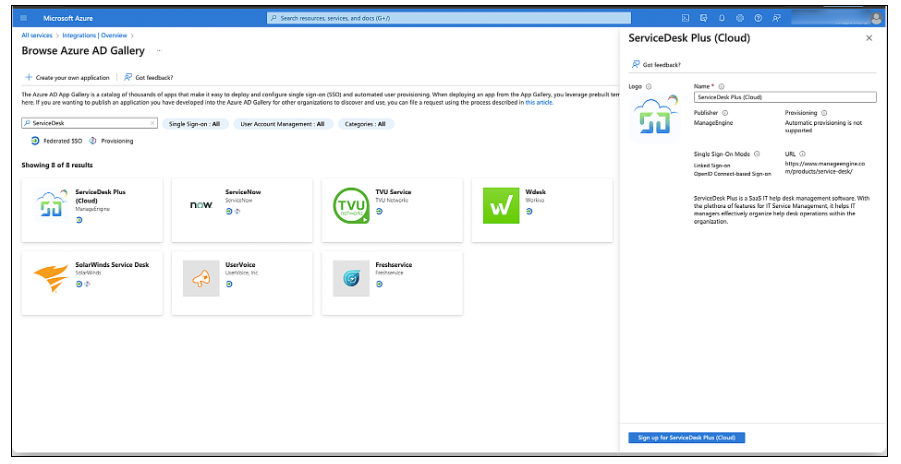
Task: Select the ServiceDesk Plus (Cloud) card
Action: point(92,210)
